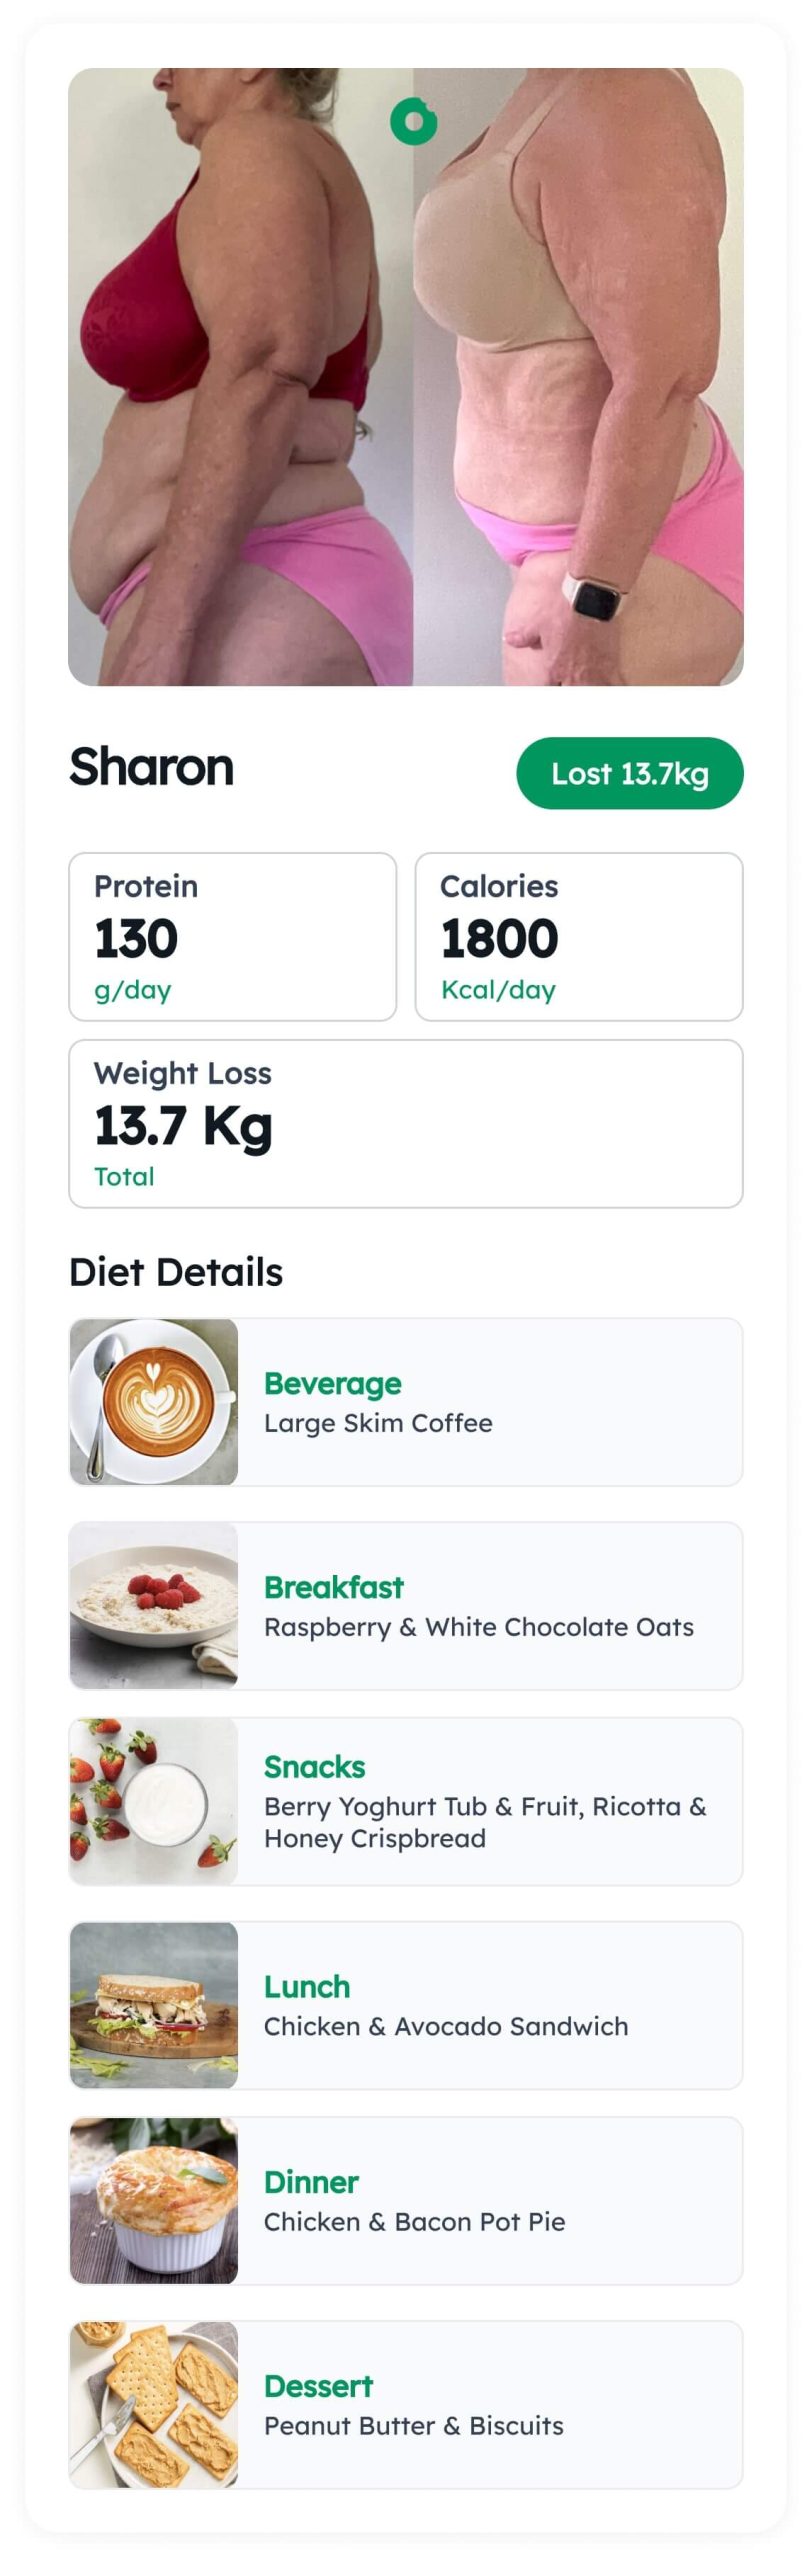Click the raspberry oats bowl image

click(154, 1606)
